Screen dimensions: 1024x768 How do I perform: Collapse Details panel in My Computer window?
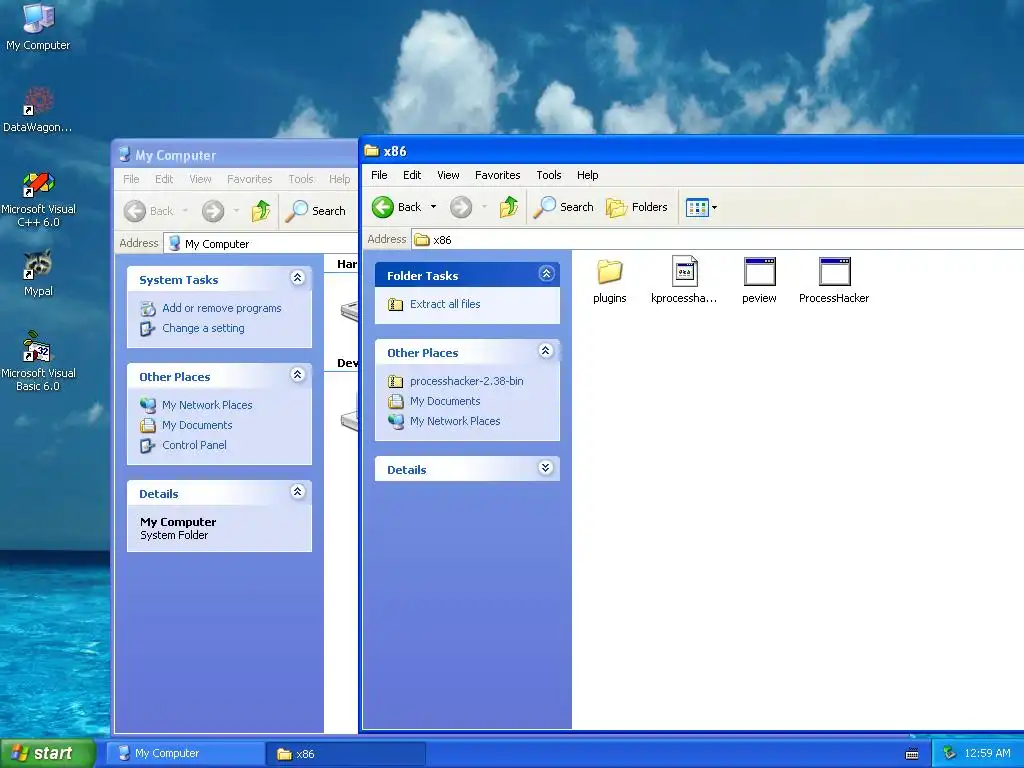[298, 491]
